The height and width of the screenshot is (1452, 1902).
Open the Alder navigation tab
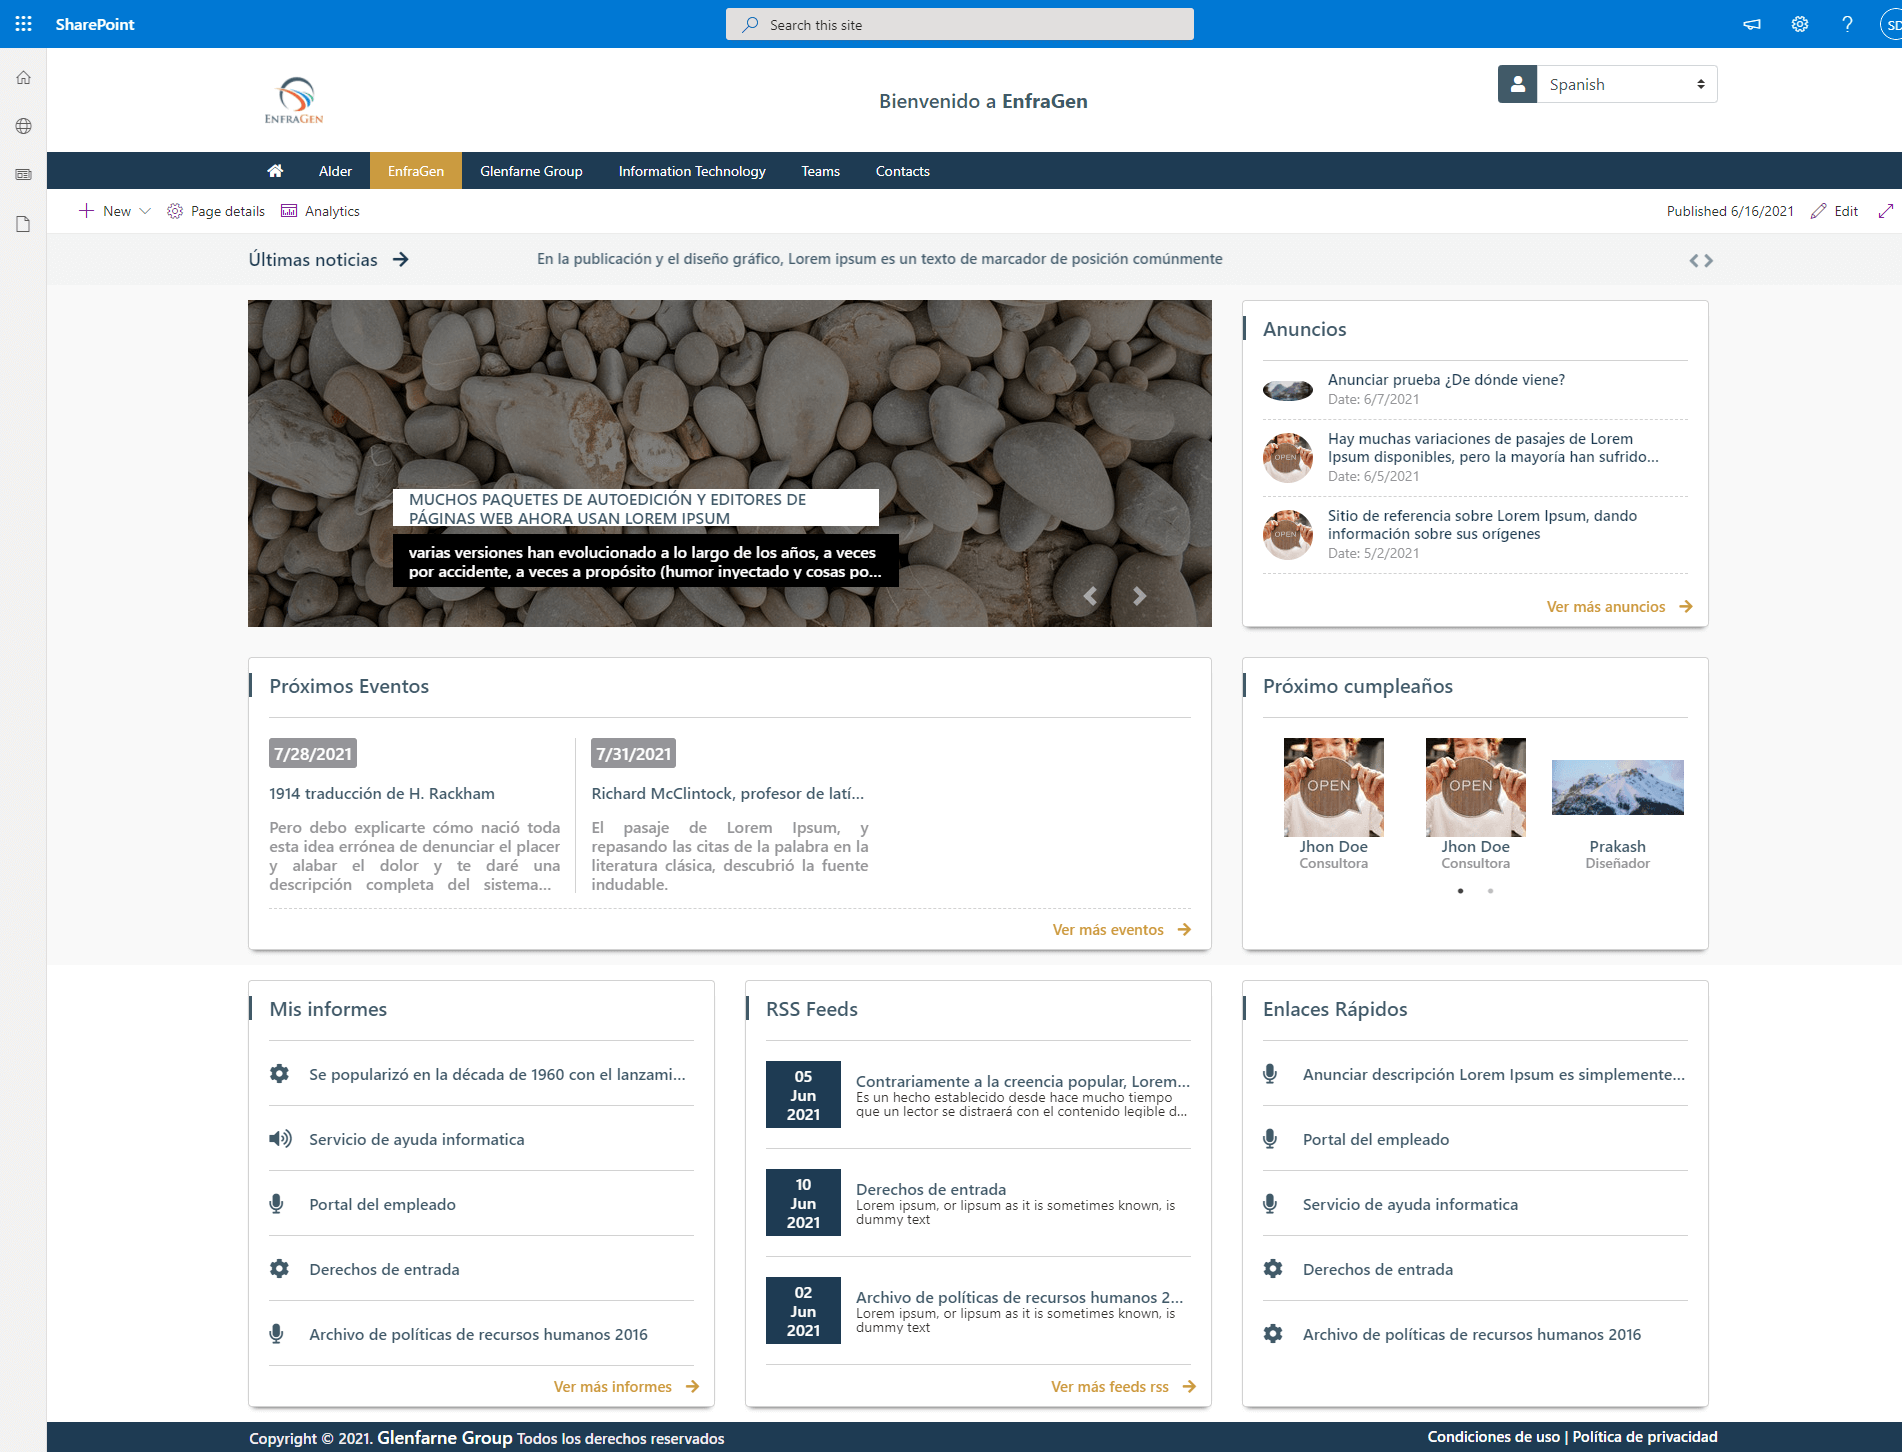coord(335,171)
